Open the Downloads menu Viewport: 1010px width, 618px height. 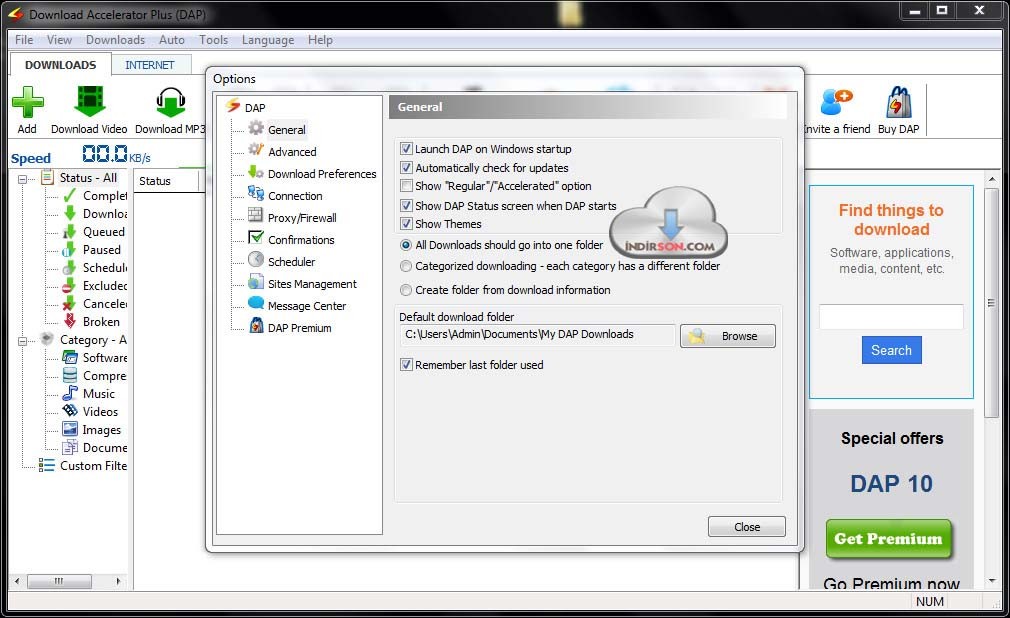(x=115, y=40)
